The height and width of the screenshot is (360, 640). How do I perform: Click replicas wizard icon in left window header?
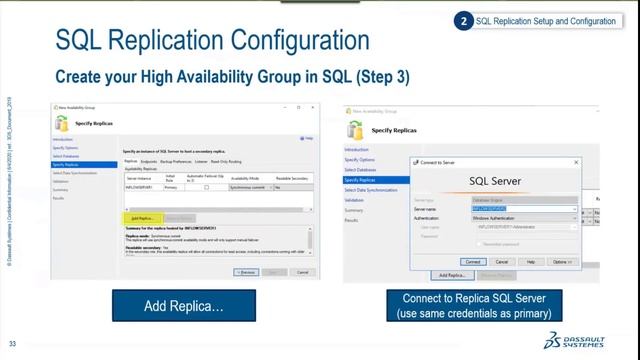pyautogui.click(x=62, y=123)
